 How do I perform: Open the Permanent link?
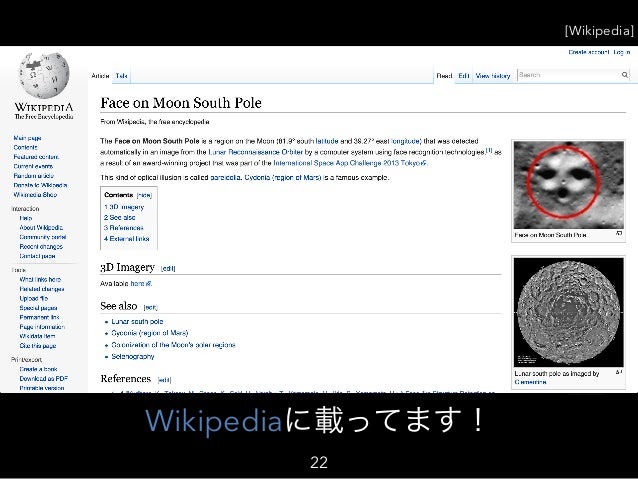(x=39, y=317)
